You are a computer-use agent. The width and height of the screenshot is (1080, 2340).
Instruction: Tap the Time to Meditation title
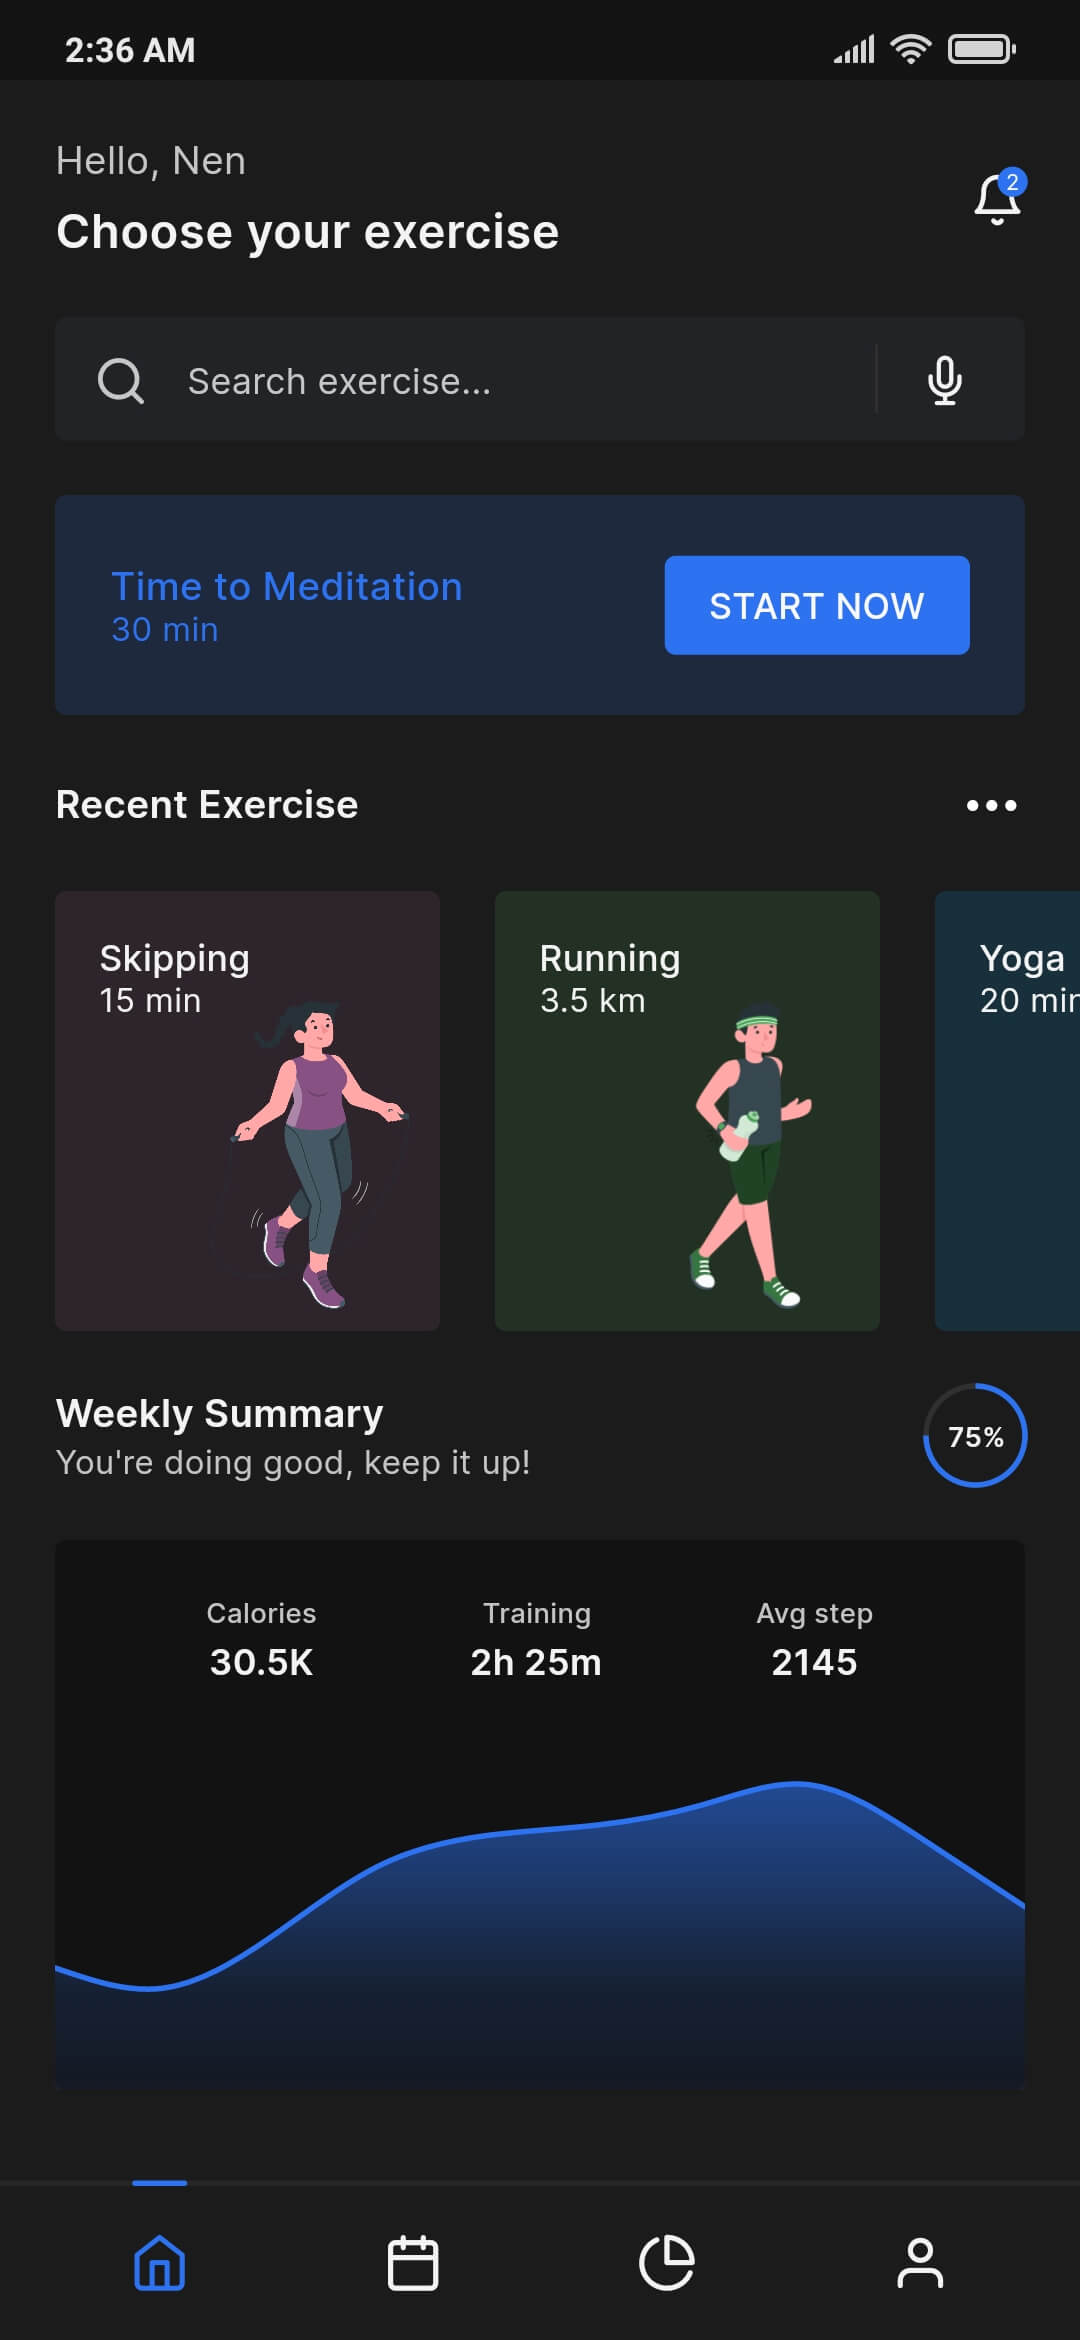[x=287, y=586]
